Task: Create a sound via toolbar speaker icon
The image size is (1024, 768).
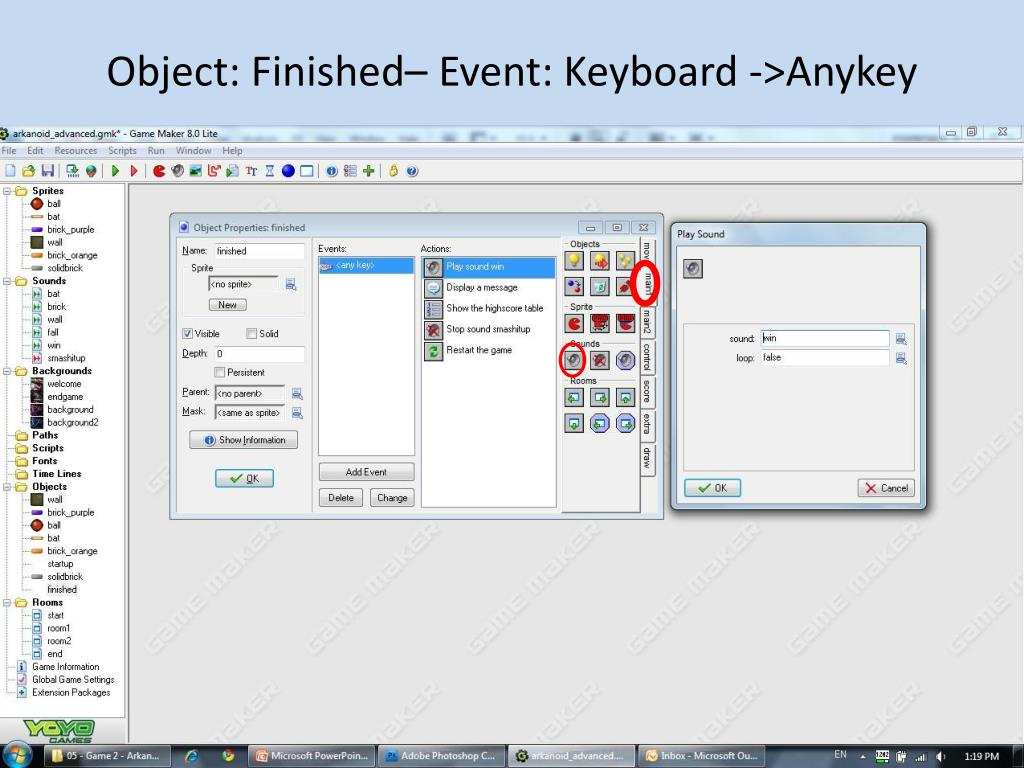Action: click(177, 171)
